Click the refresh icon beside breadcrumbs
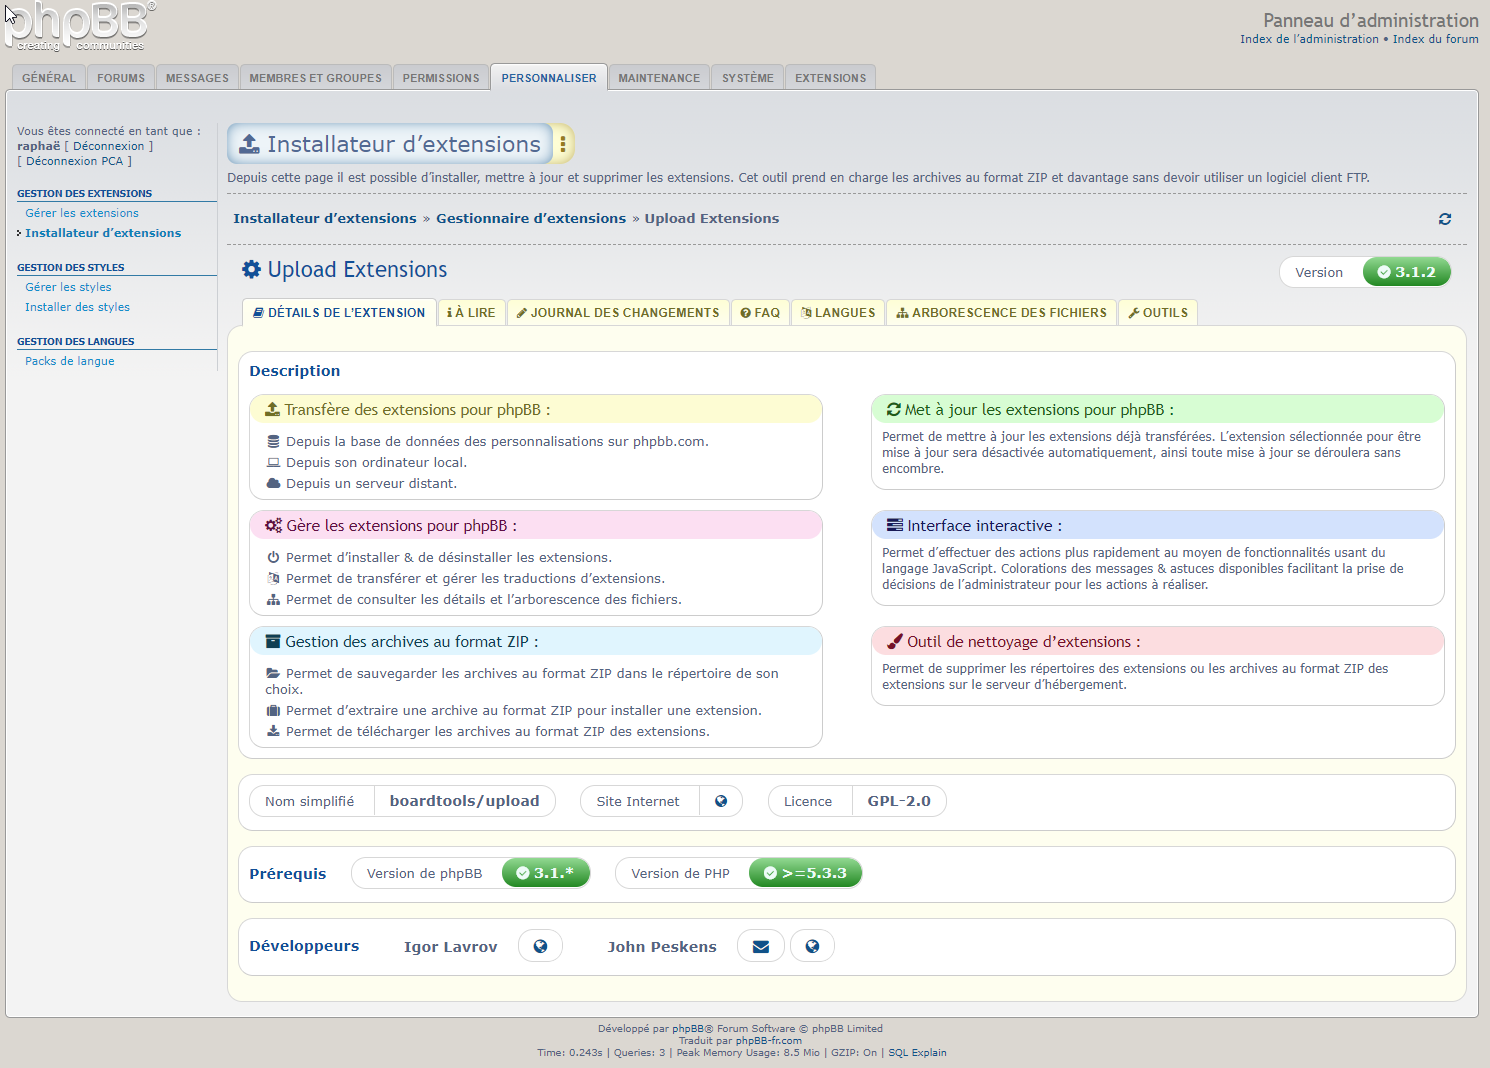This screenshot has width=1490, height=1068. (1444, 219)
